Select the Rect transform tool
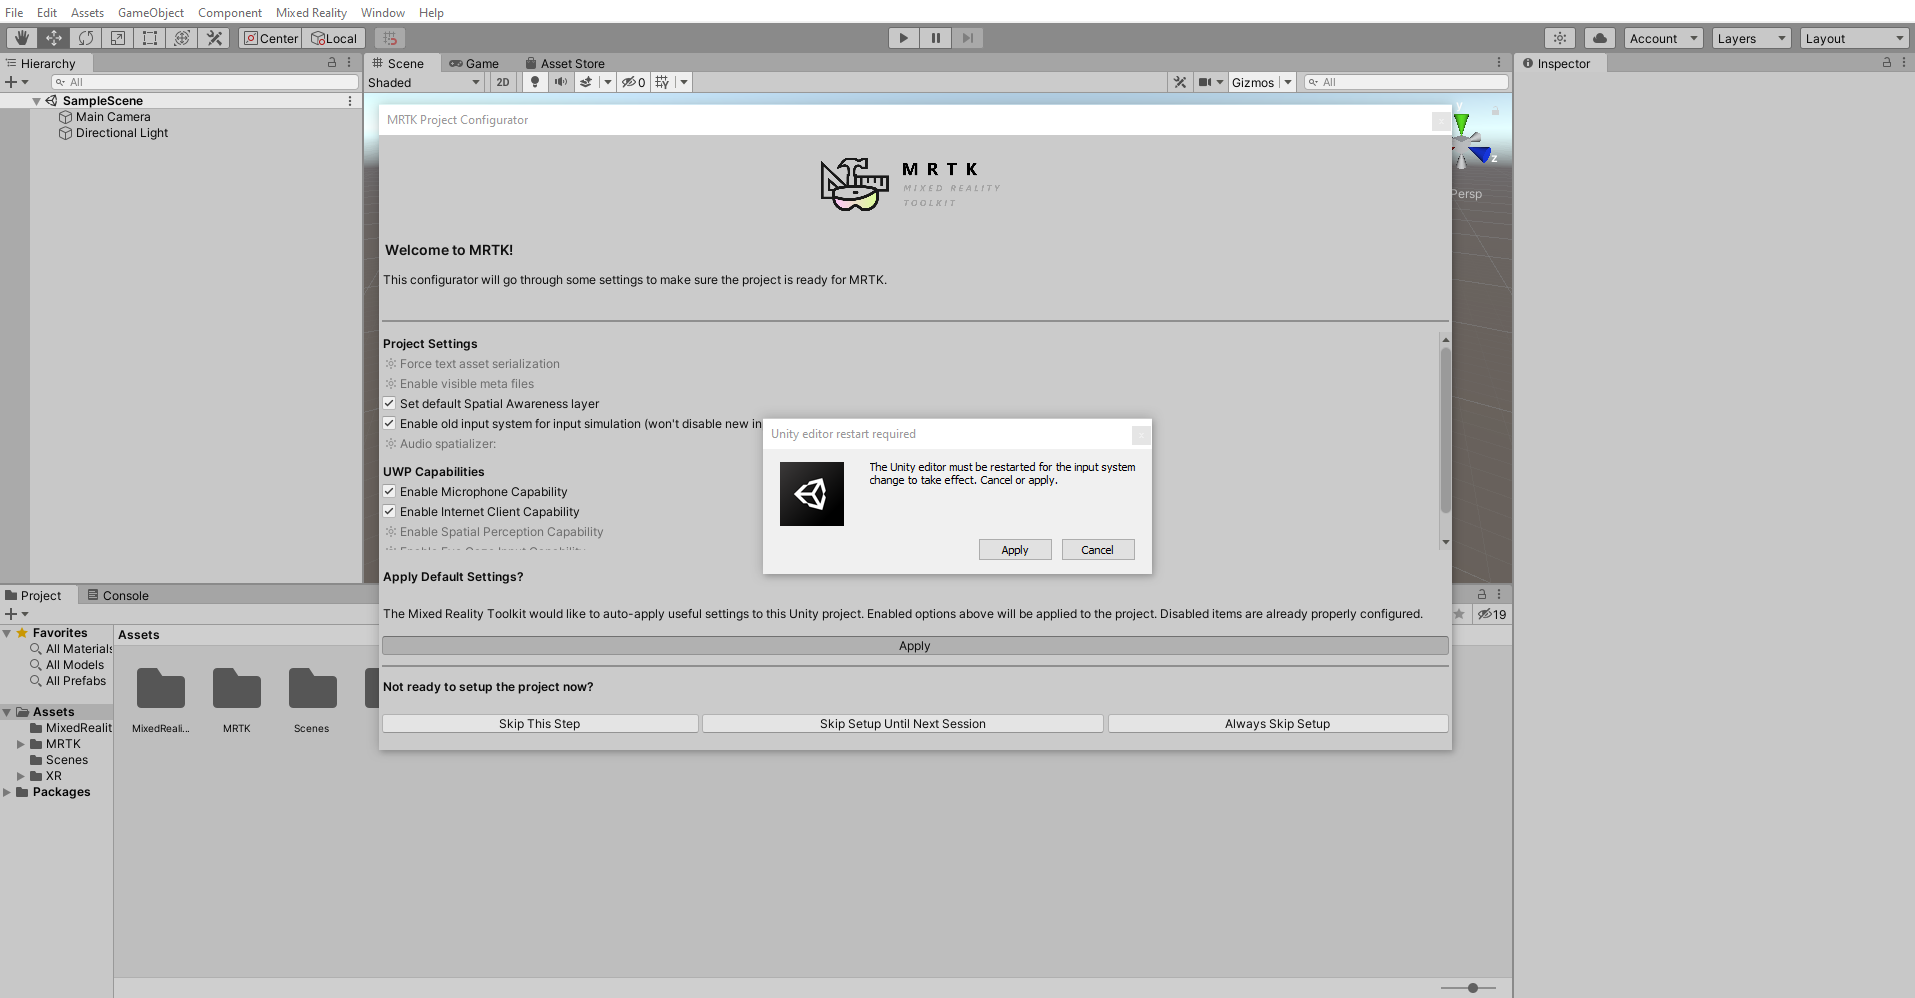 pyautogui.click(x=149, y=38)
